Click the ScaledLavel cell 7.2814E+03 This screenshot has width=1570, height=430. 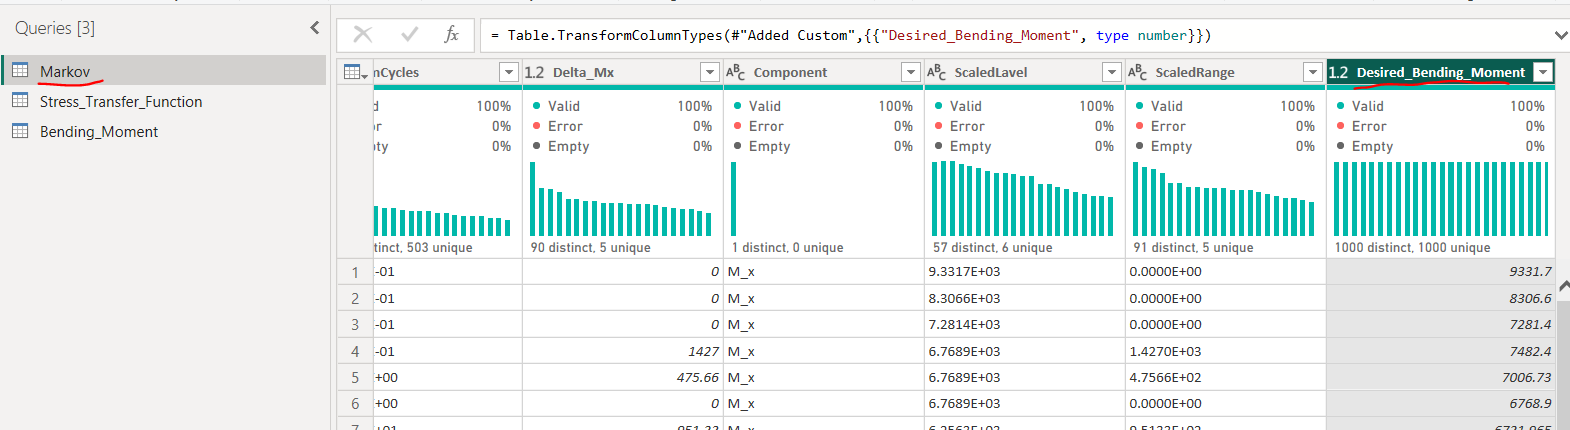pos(1024,324)
